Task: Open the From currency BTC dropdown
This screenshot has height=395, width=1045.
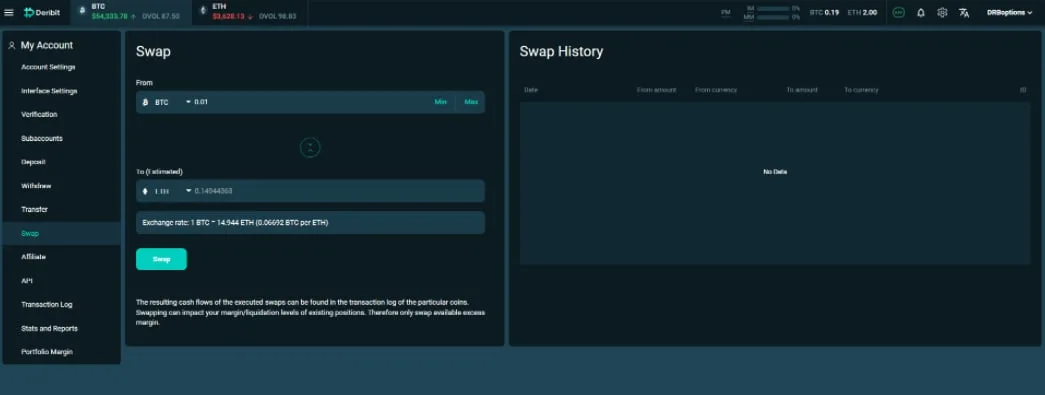Action: pyautogui.click(x=165, y=102)
